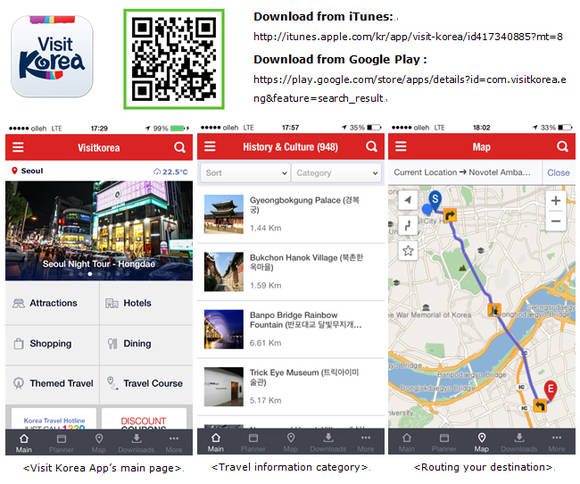Open Bukchon Hanok Village thumbnail

pos(224,272)
